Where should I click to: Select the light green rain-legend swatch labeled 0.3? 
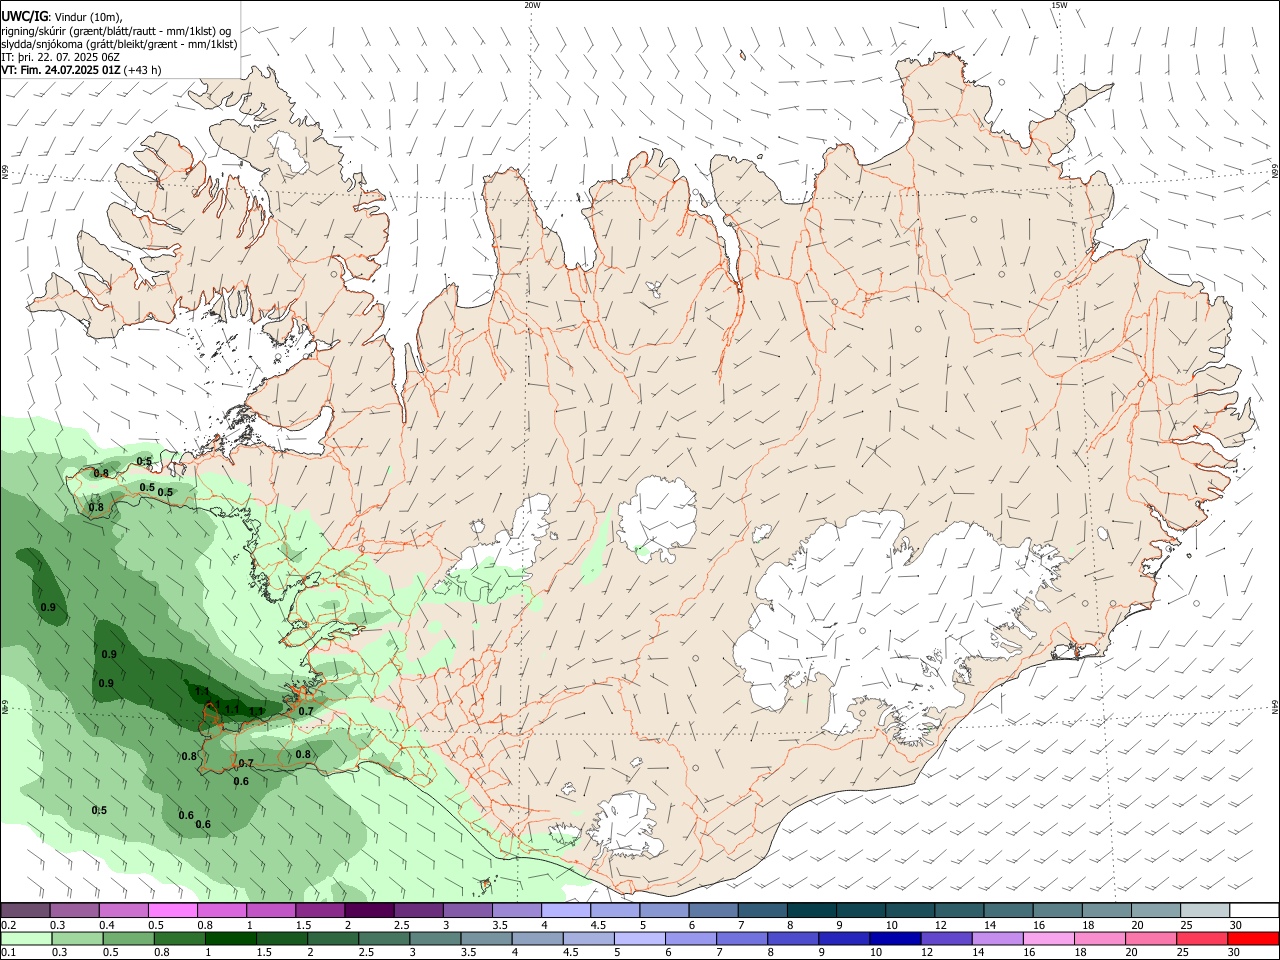(77, 939)
